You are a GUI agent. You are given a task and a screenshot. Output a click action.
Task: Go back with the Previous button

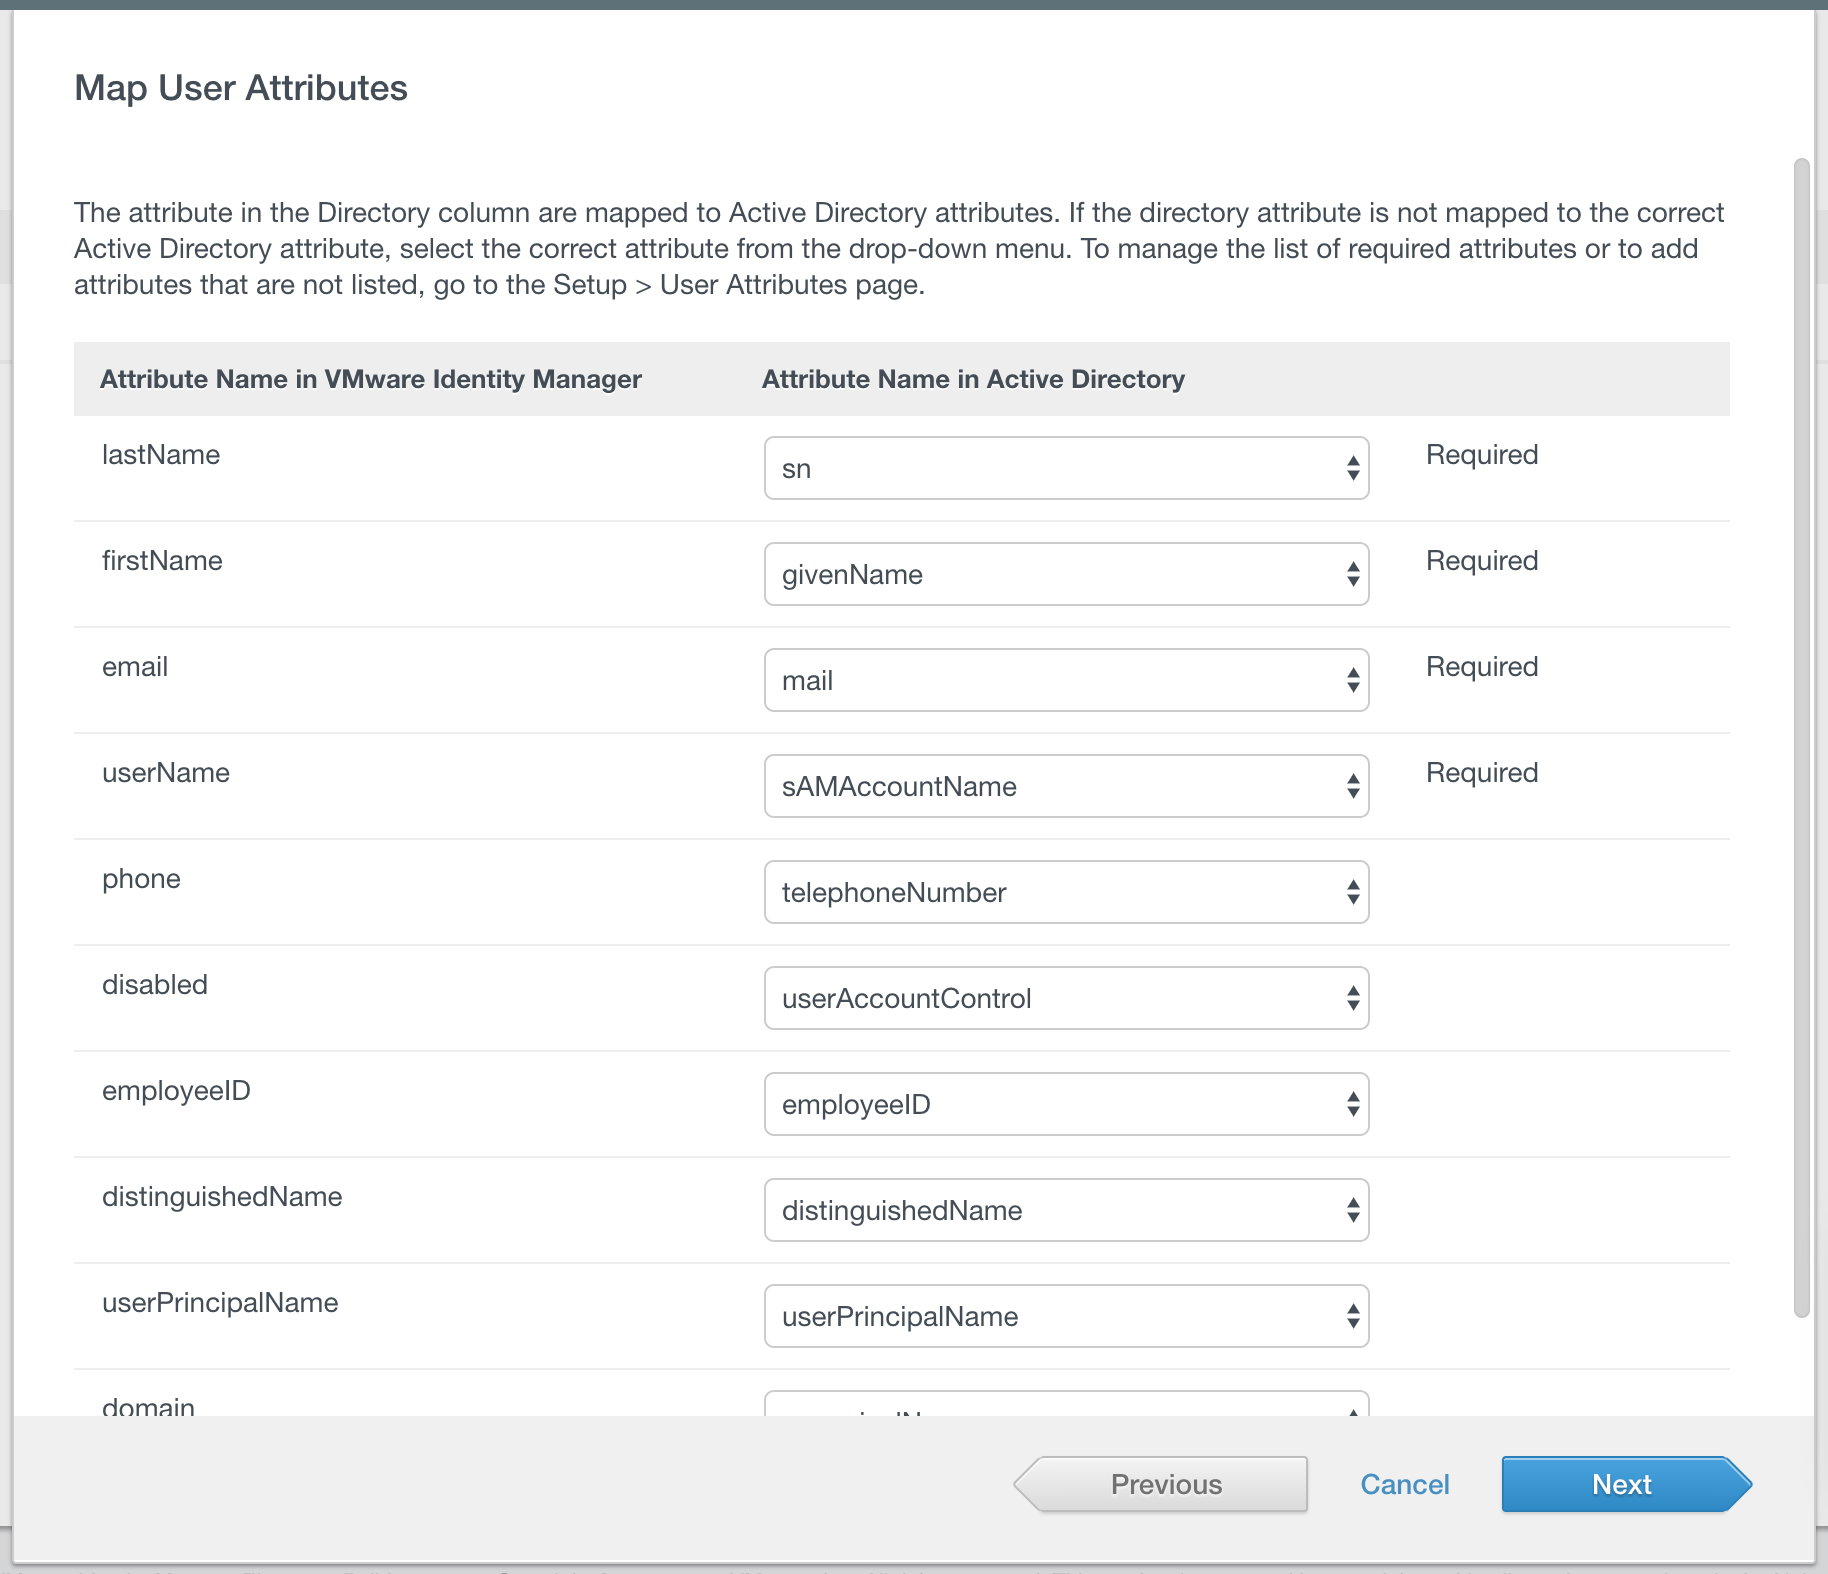pos(1164,1484)
